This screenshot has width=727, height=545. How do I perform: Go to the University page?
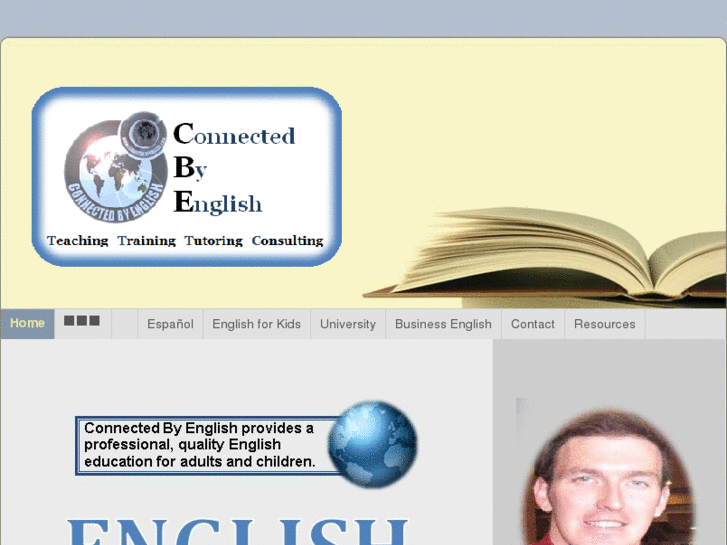pos(348,324)
